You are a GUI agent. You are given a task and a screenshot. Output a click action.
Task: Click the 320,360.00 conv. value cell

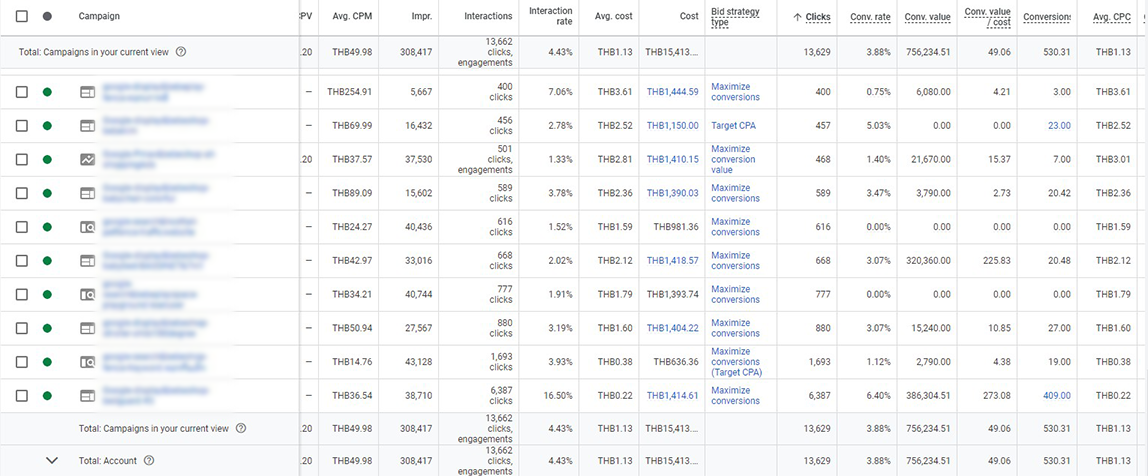928,261
